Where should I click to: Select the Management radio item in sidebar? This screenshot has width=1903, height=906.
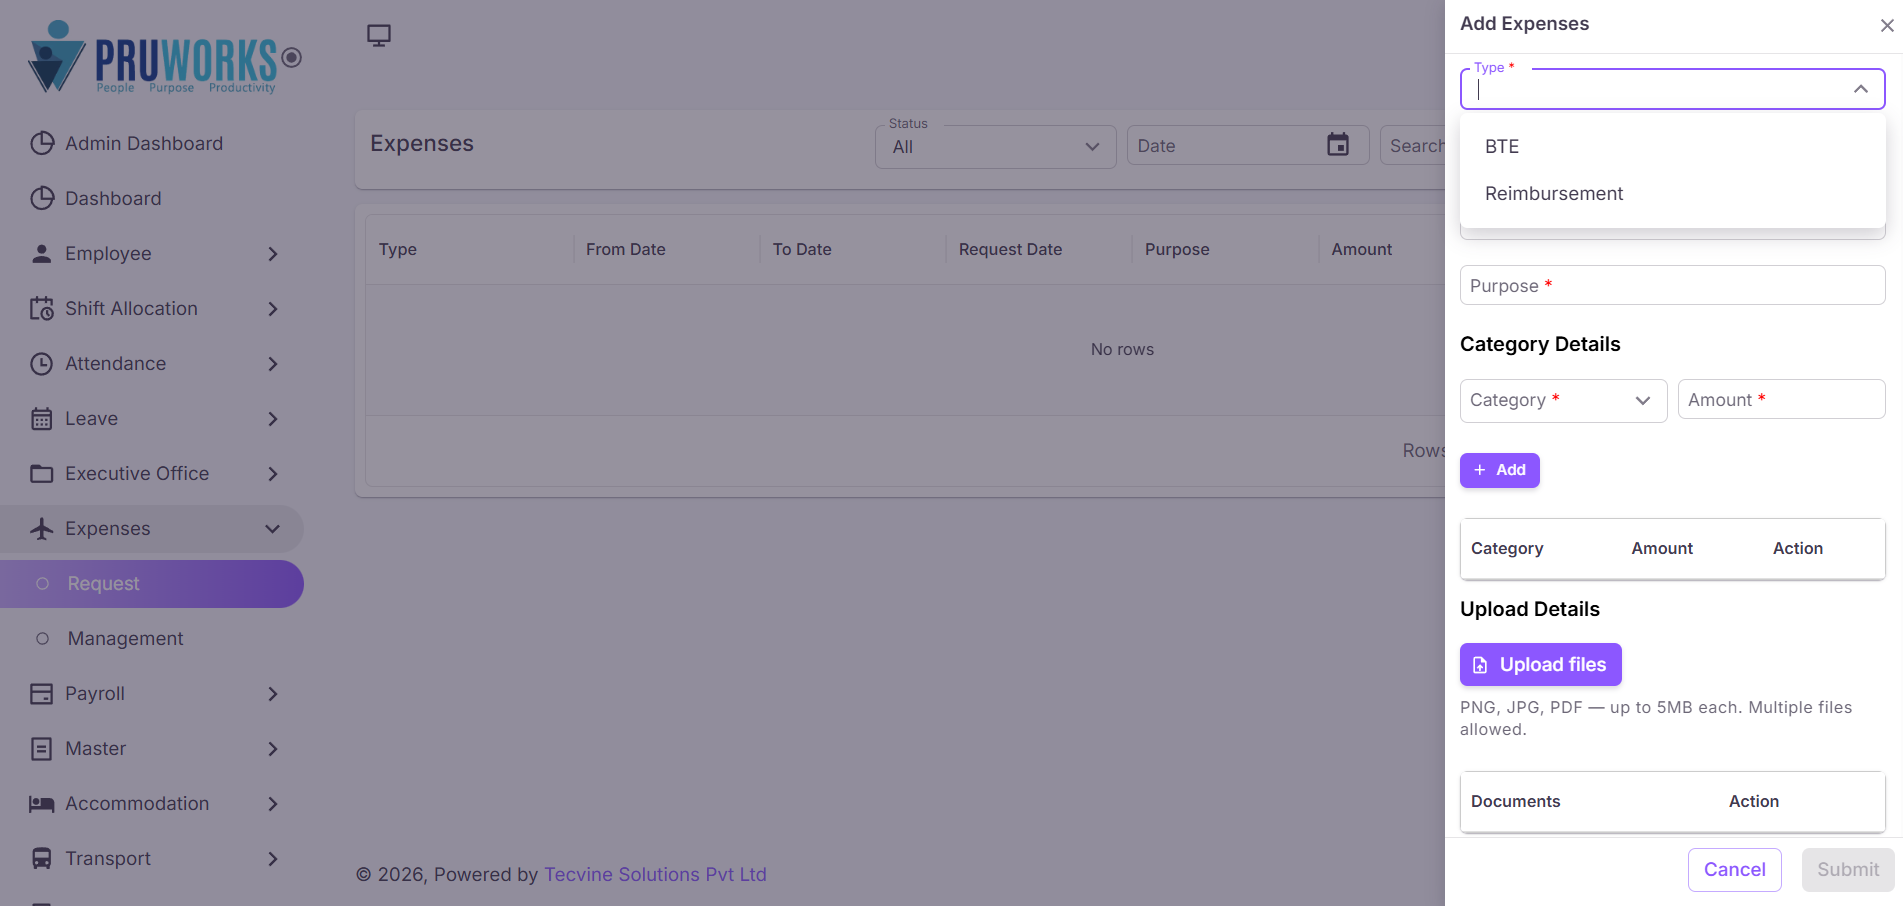click(152, 639)
